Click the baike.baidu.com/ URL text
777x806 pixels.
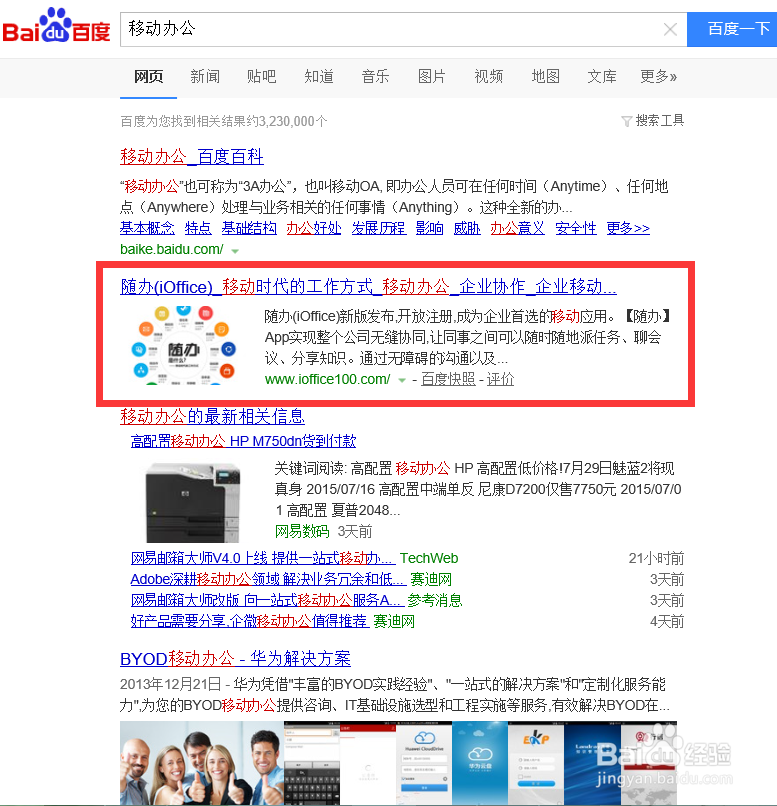[172, 249]
